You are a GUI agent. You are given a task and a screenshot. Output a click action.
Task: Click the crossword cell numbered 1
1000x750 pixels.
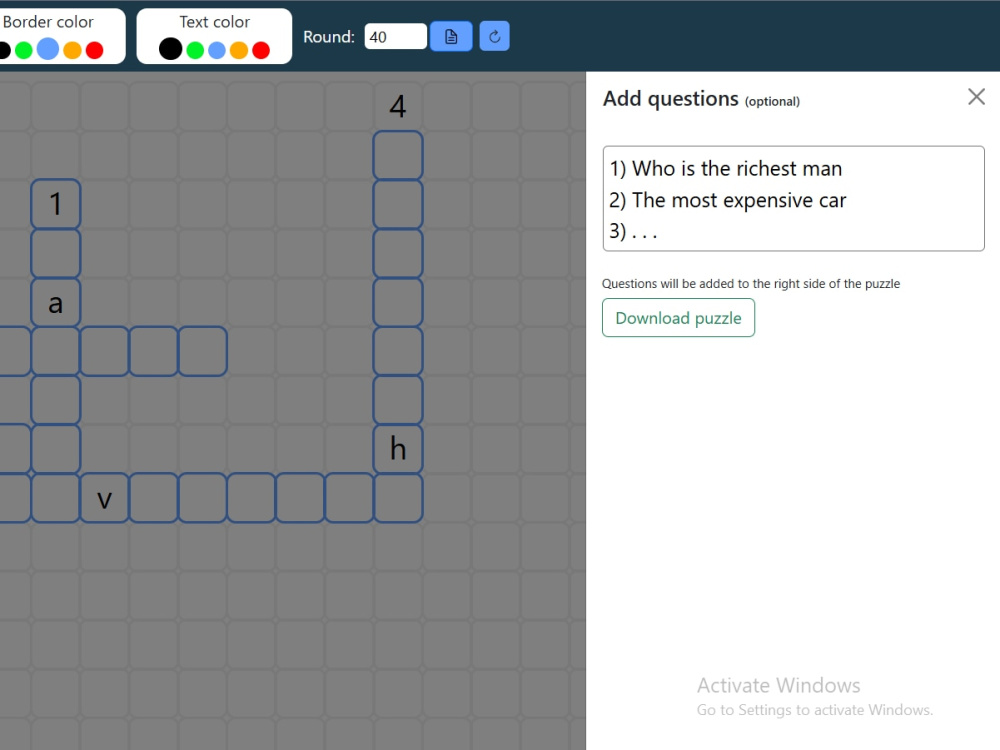coord(55,204)
